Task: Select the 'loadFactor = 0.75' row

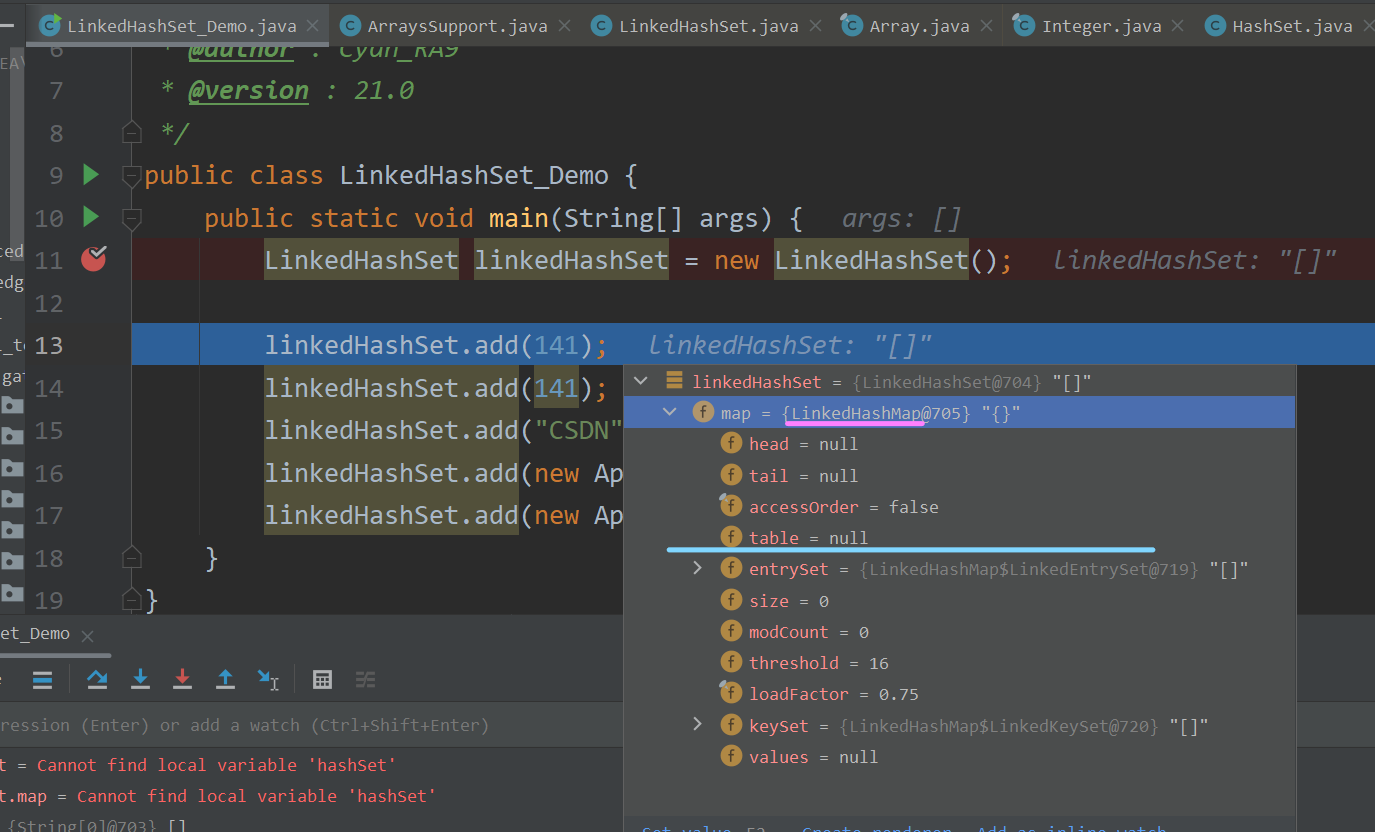Action: (959, 693)
